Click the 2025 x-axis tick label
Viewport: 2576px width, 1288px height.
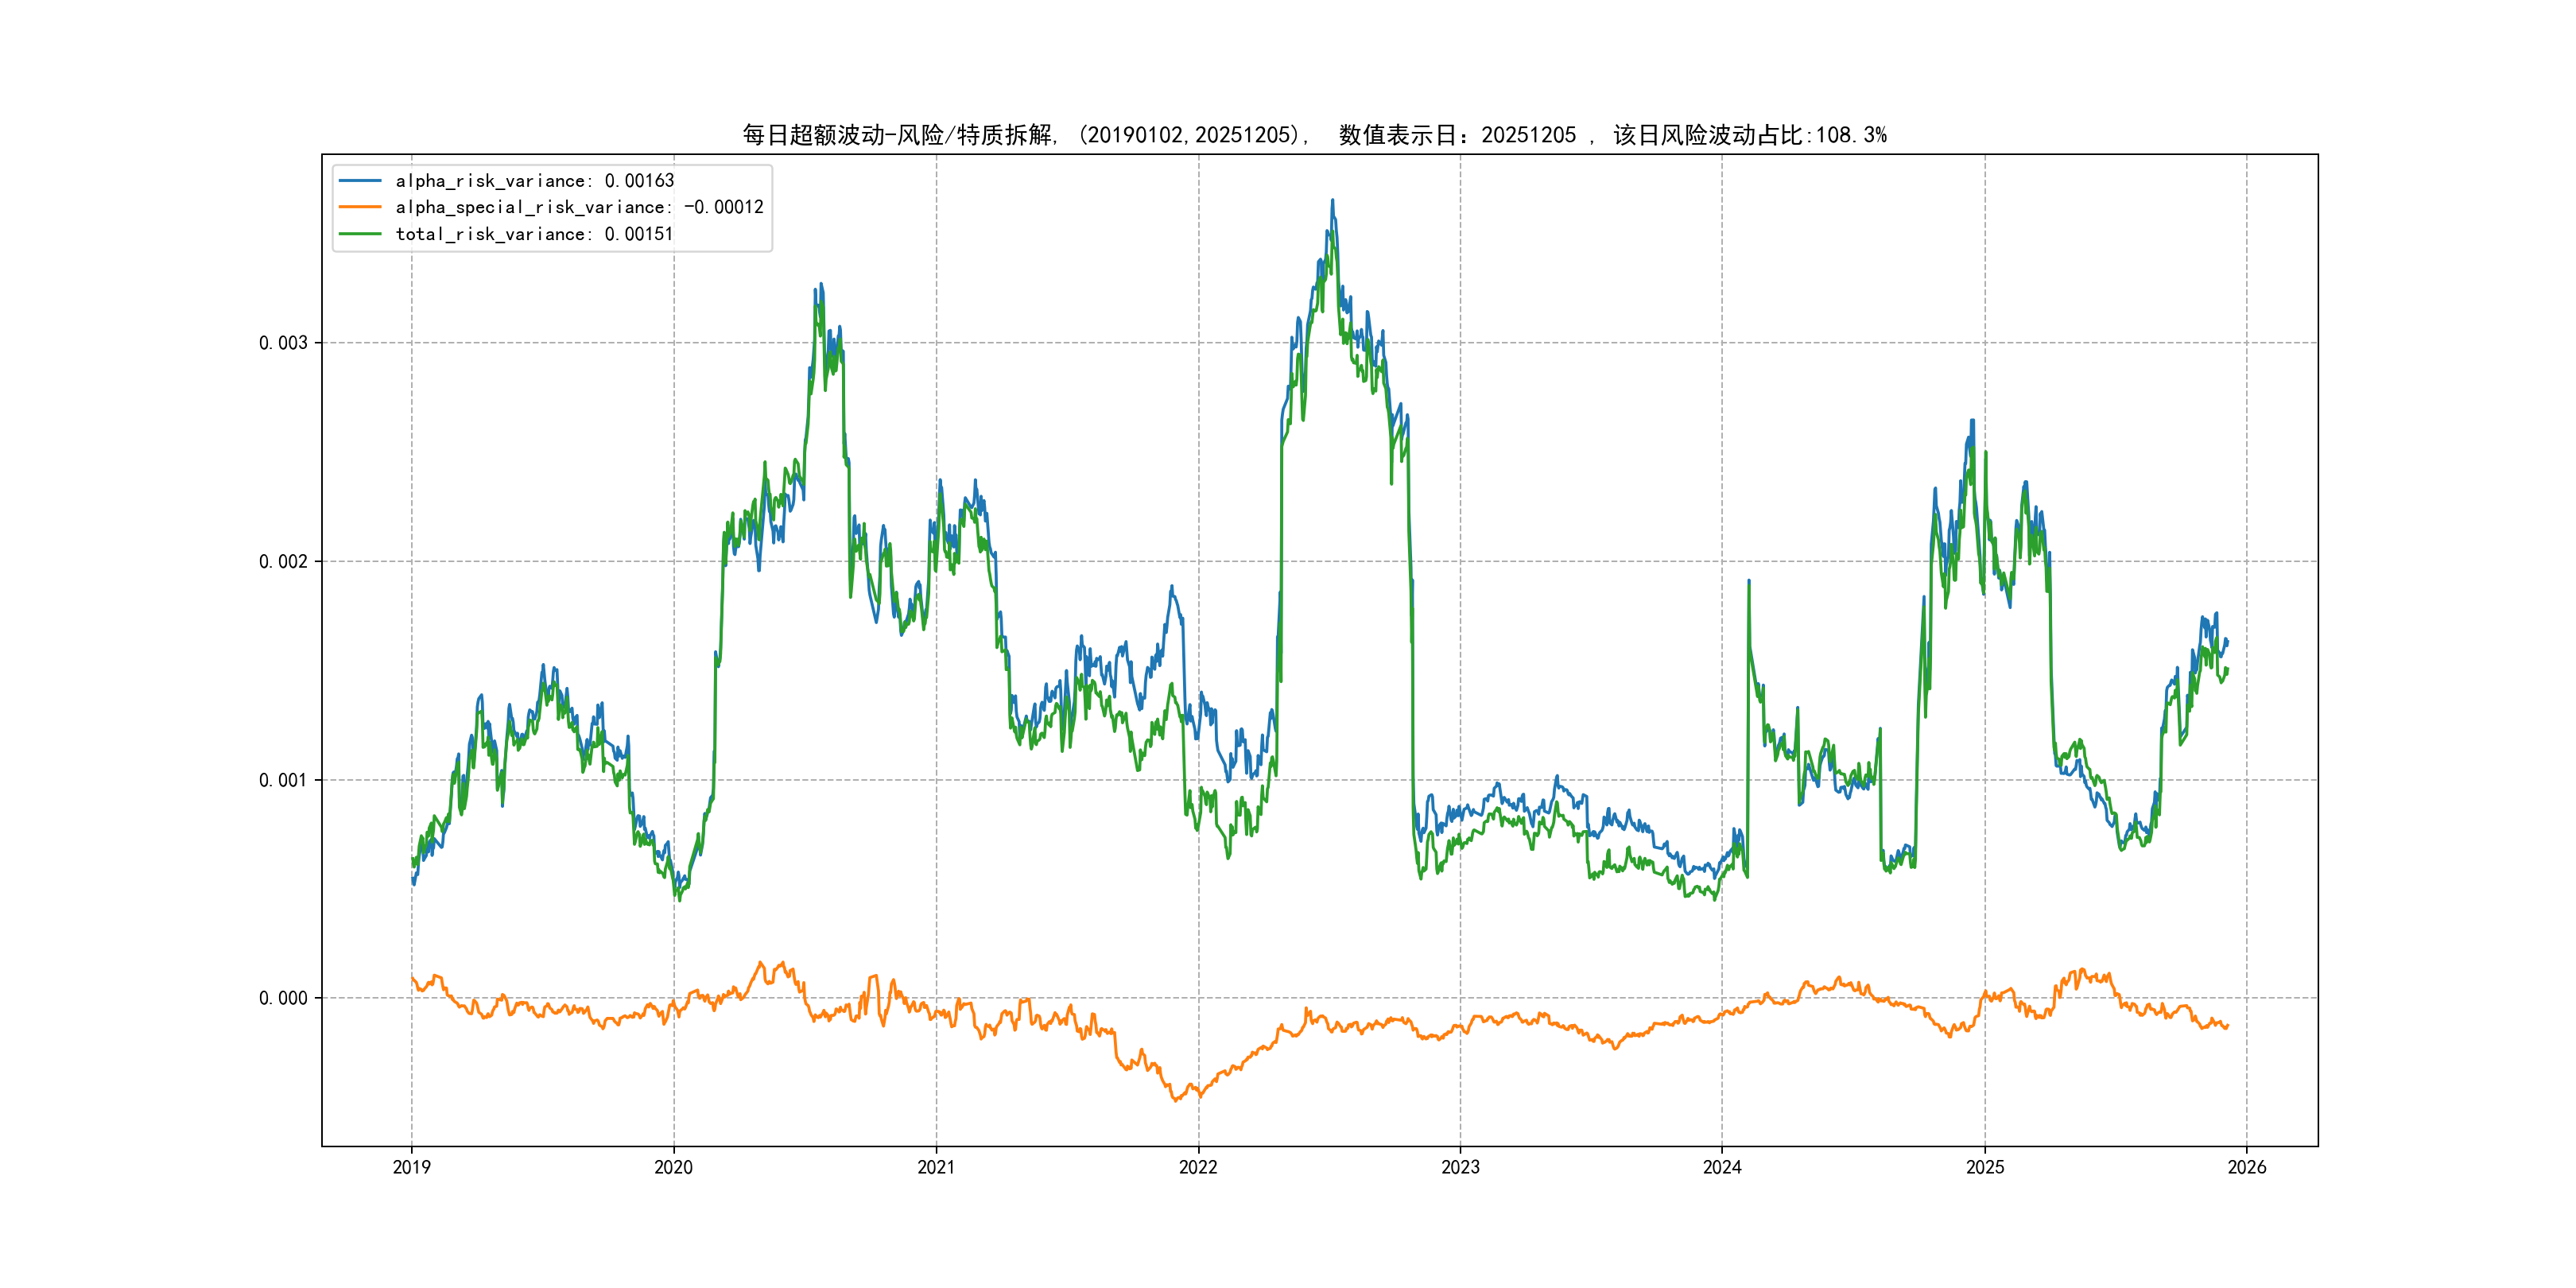1985,1167
